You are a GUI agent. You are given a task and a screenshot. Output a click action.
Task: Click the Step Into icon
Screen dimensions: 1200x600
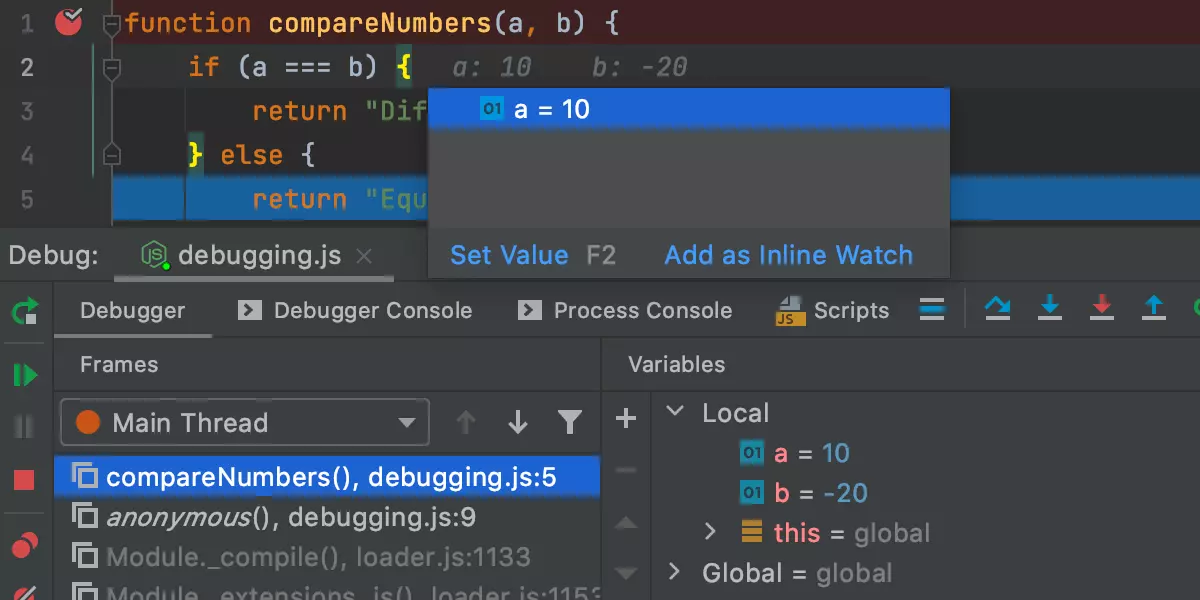click(x=1050, y=310)
